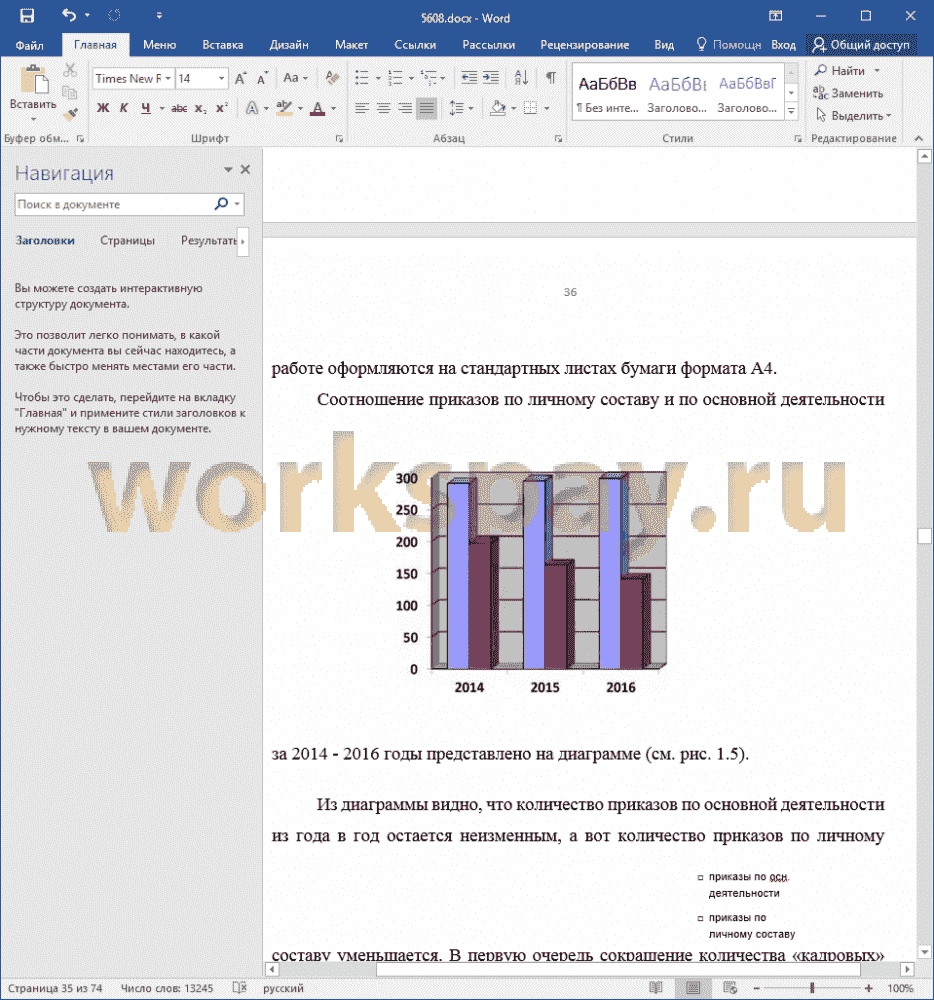Toggle bold formatting Ж
Image resolution: width=934 pixels, height=1000 pixels.
pos(103,108)
